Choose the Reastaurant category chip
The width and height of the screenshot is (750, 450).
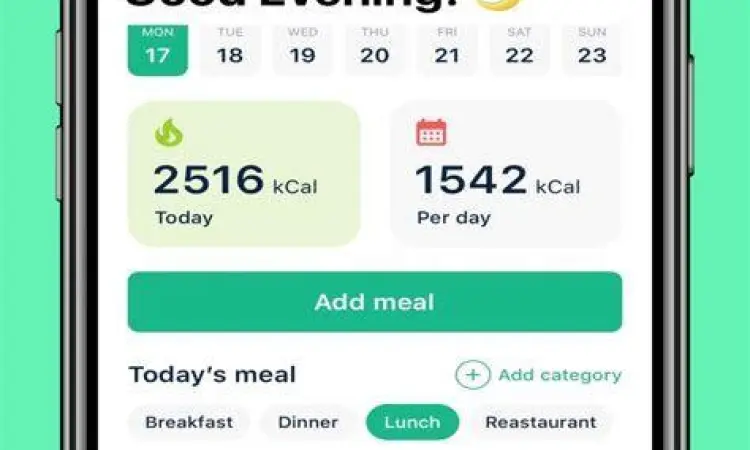tap(540, 422)
